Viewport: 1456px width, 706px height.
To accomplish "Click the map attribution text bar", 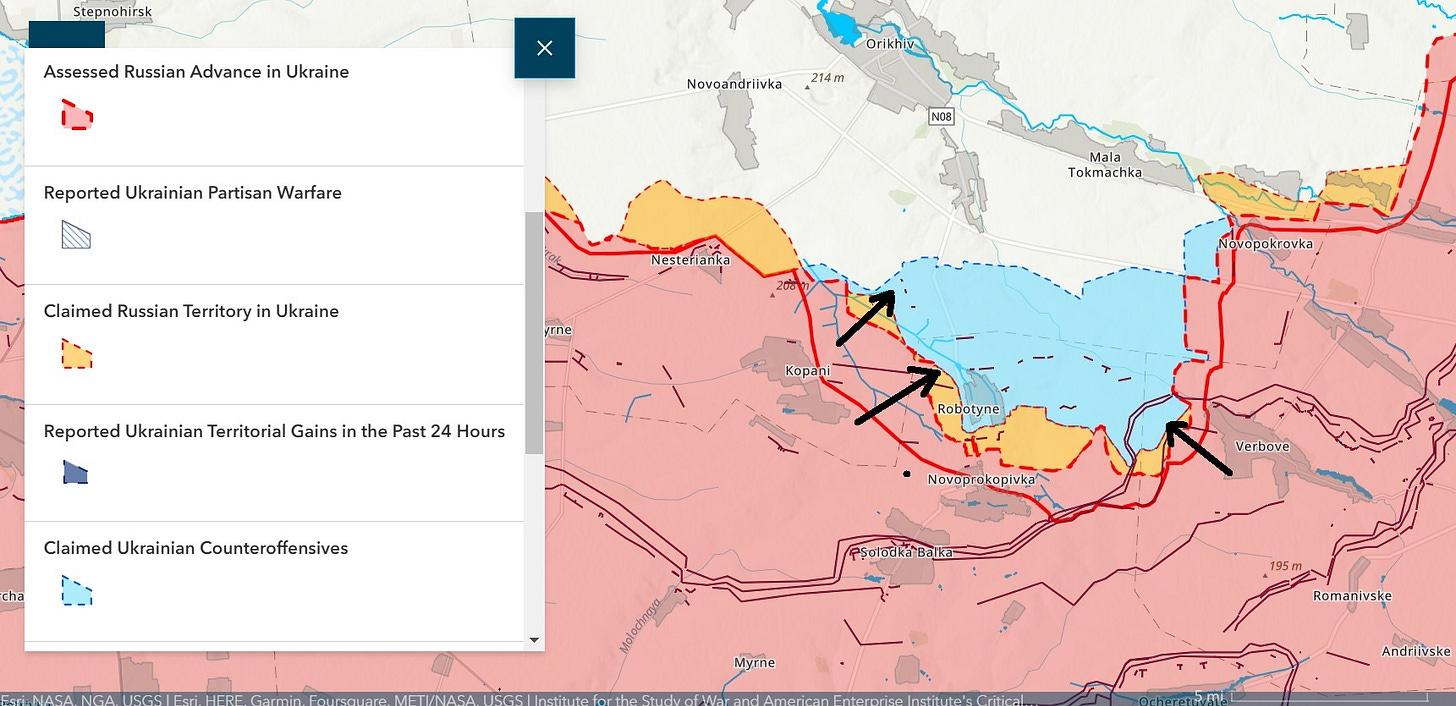I will click(x=512, y=699).
